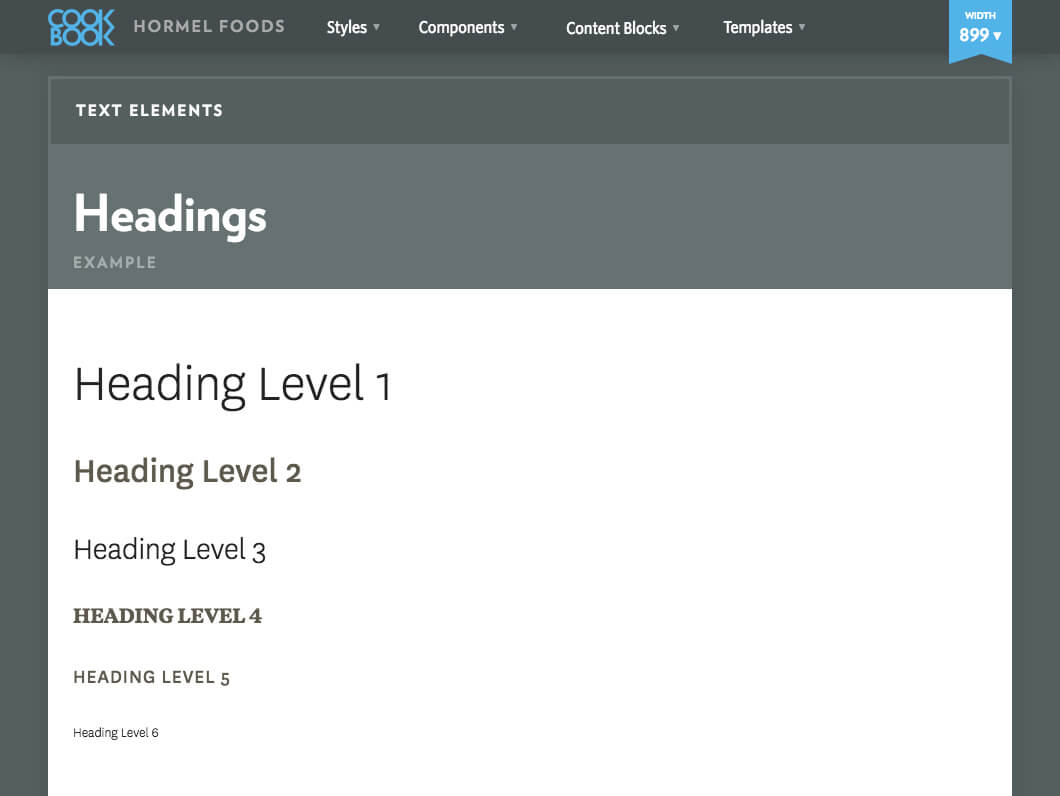Open the Templates menu

click(757, 27)
